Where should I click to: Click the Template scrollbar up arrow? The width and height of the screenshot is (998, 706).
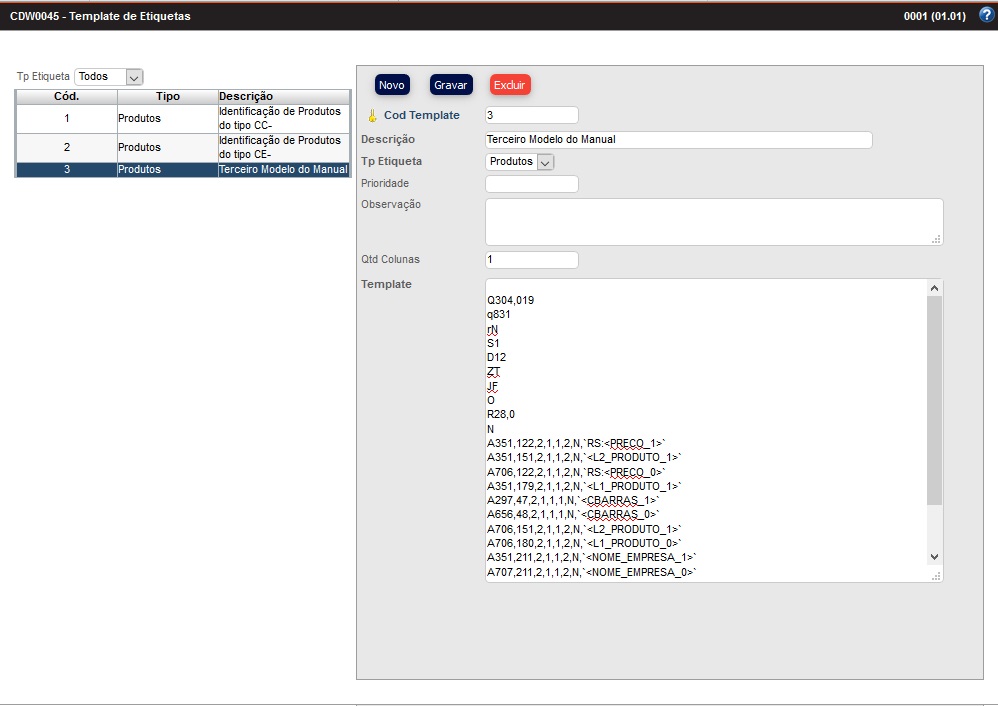(x=934, y=288)
